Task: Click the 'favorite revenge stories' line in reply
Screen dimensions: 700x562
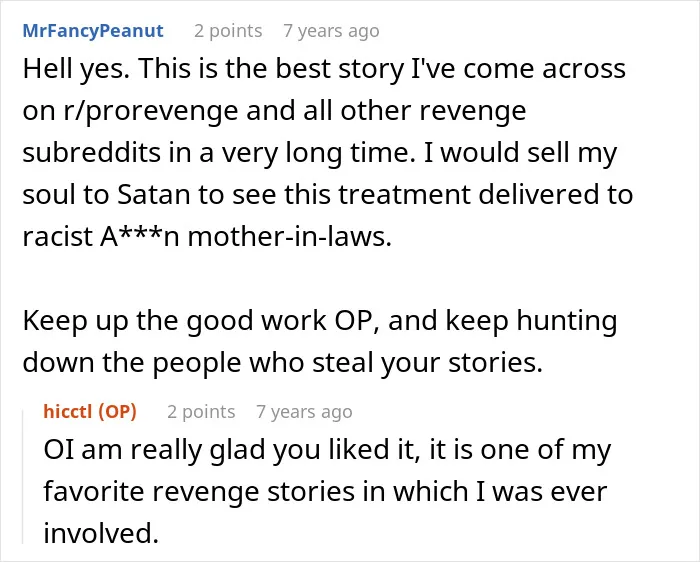Action: [x=325, y=491]
